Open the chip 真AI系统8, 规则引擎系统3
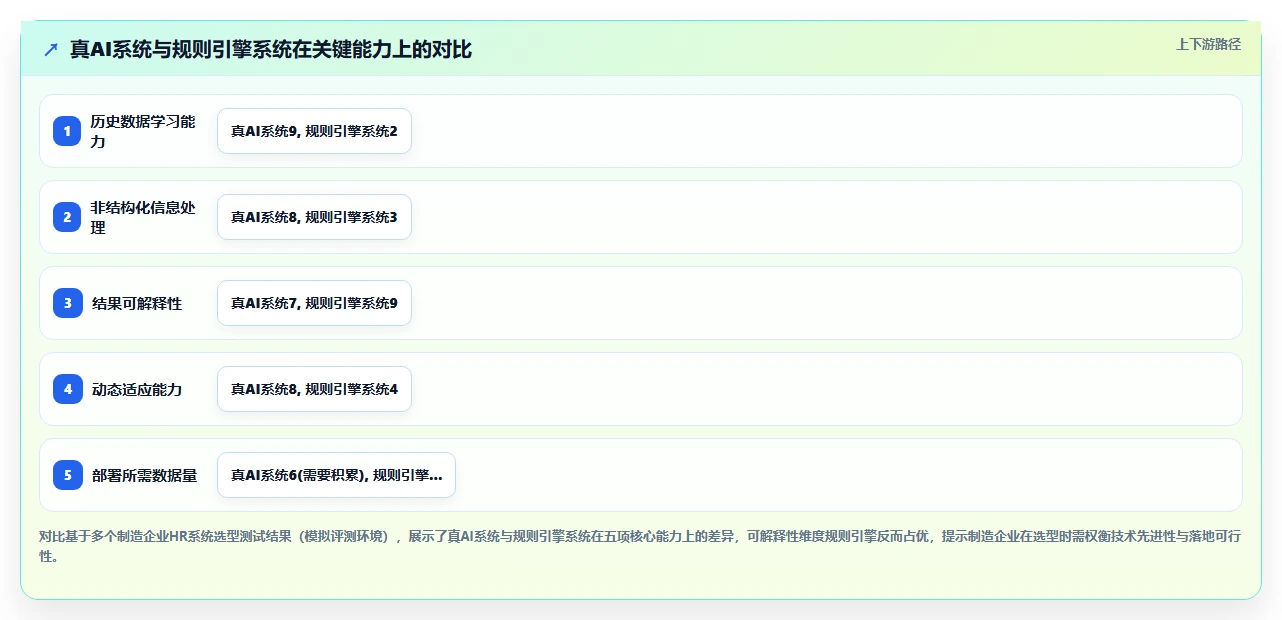This screenshot has height=620, width=1282. tap(314, 217)
